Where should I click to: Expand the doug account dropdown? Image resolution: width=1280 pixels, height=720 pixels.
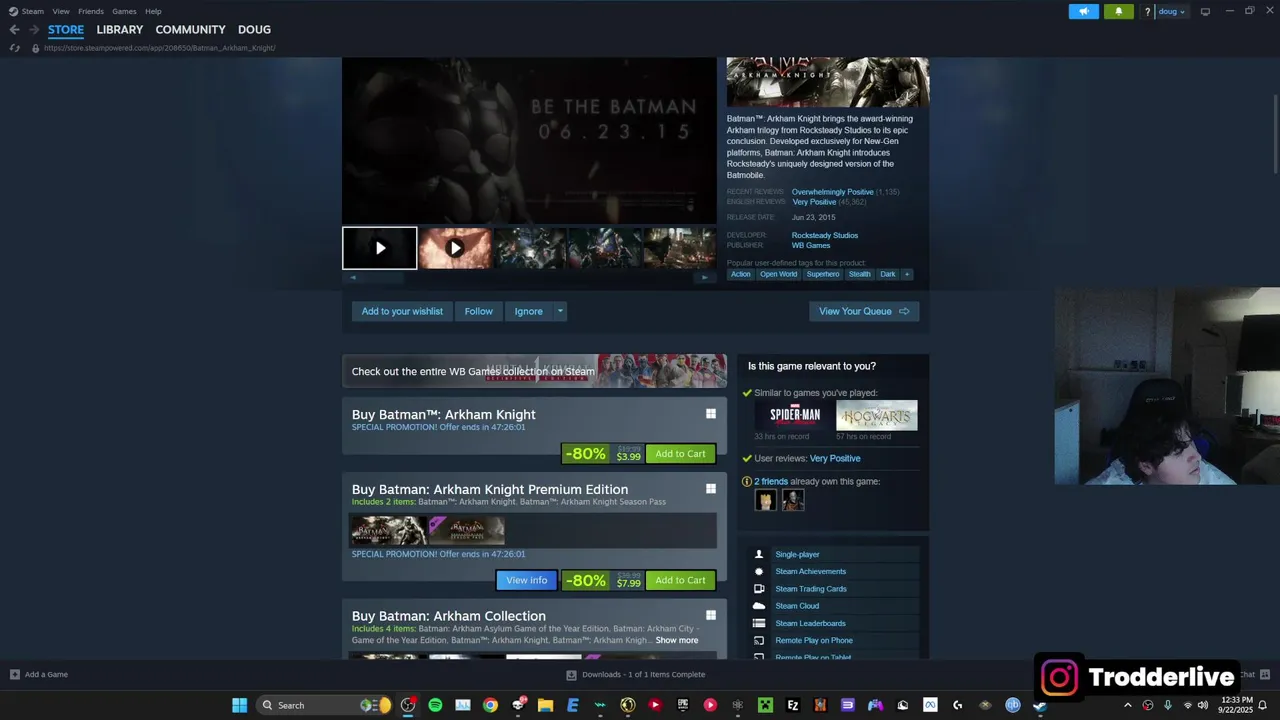(x=1171, y=12)
